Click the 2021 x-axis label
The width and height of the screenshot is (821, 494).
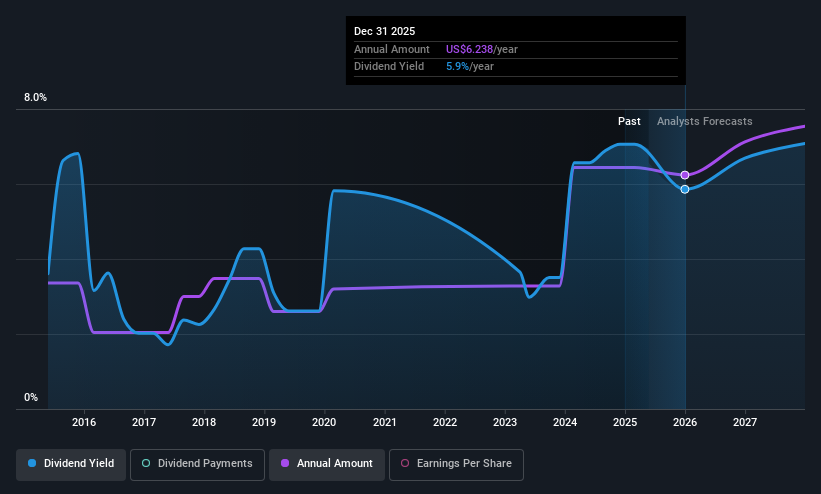tap(385, 422)
